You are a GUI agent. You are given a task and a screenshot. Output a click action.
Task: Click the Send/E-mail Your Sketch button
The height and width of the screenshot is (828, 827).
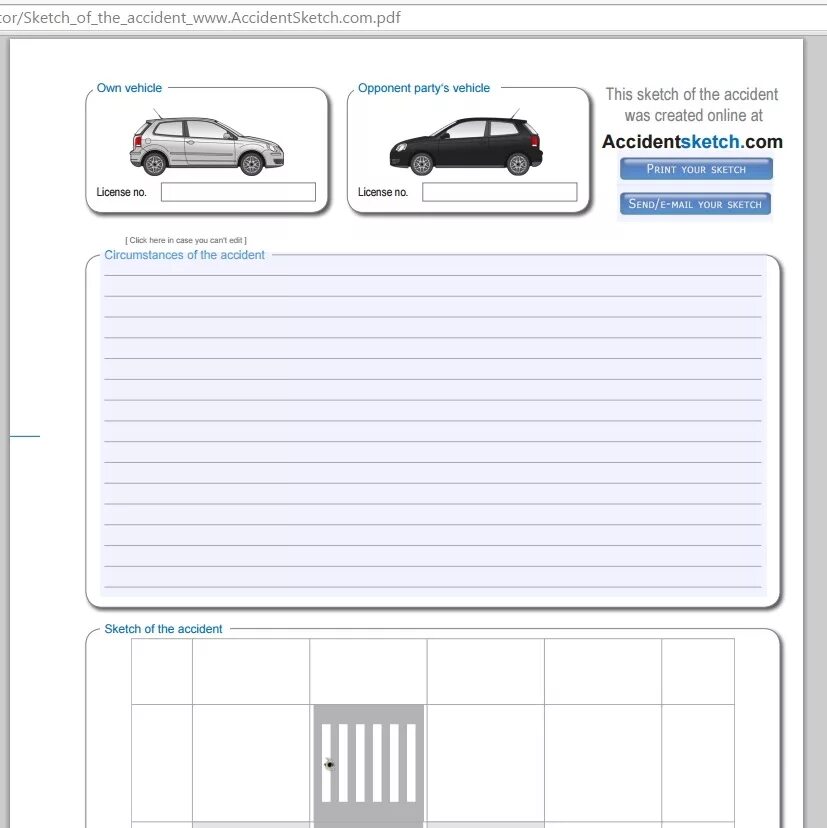tap(695, 204)
